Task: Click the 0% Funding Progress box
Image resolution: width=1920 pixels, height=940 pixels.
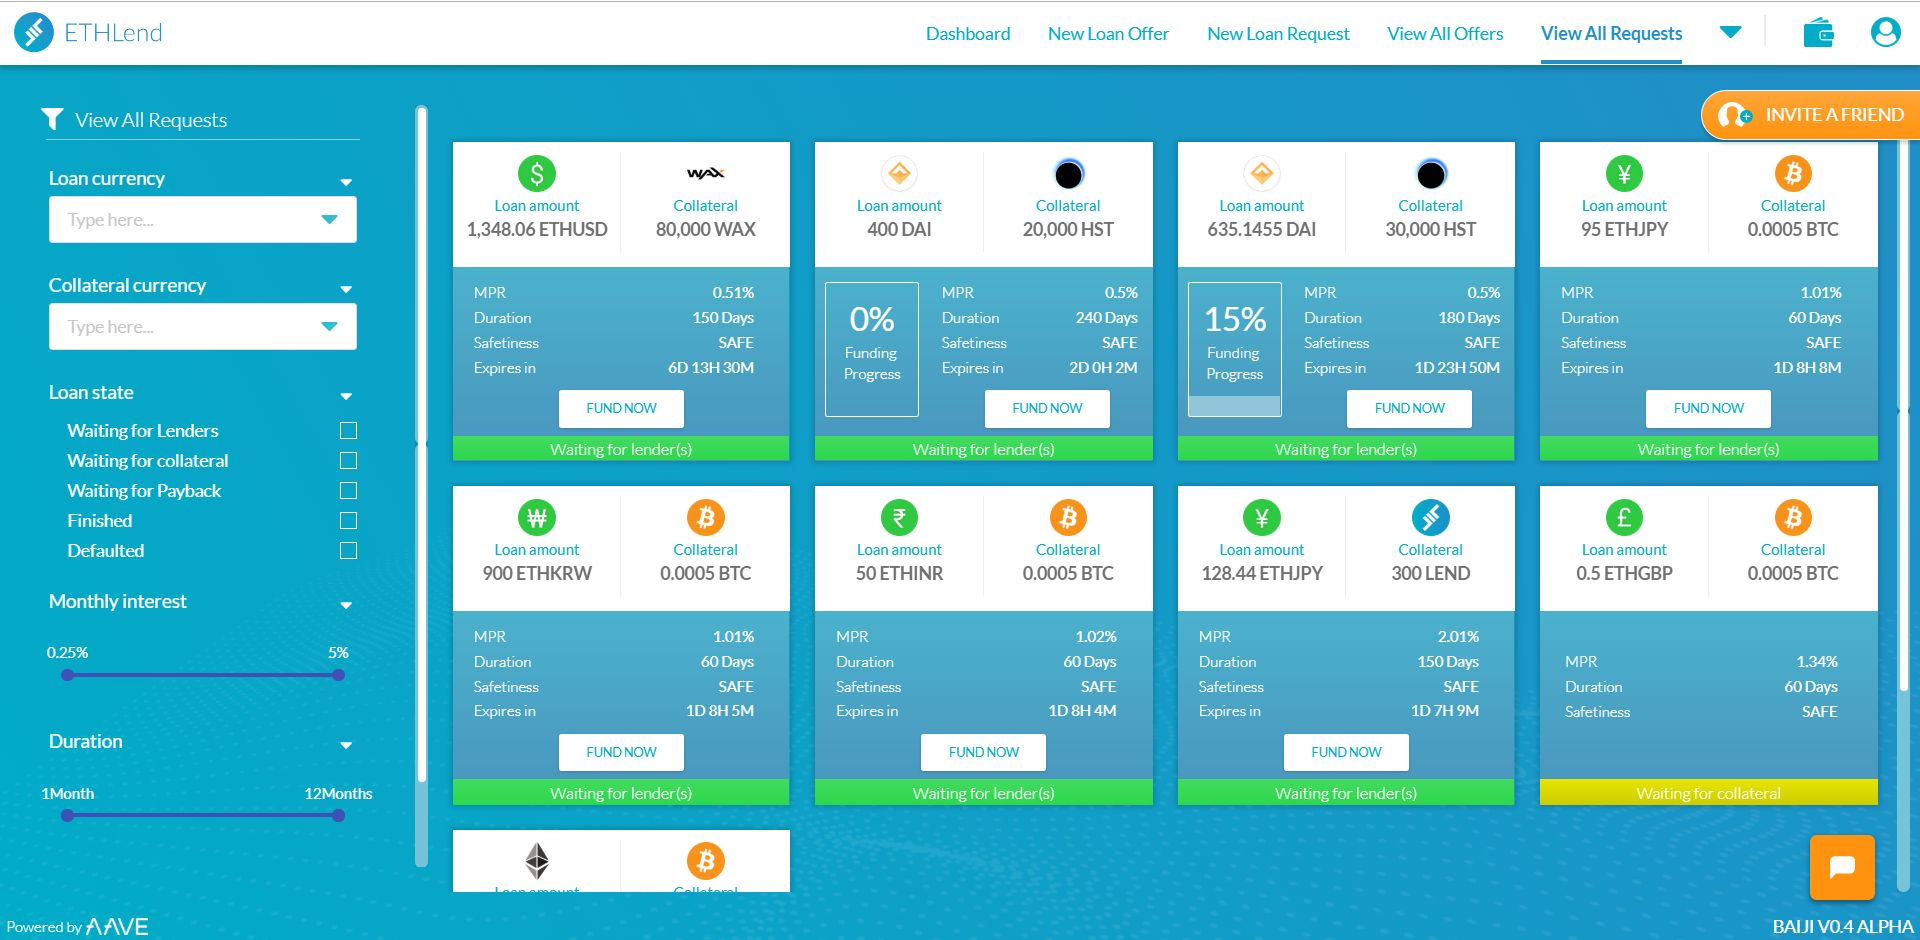Action: [x=872, y=349]
